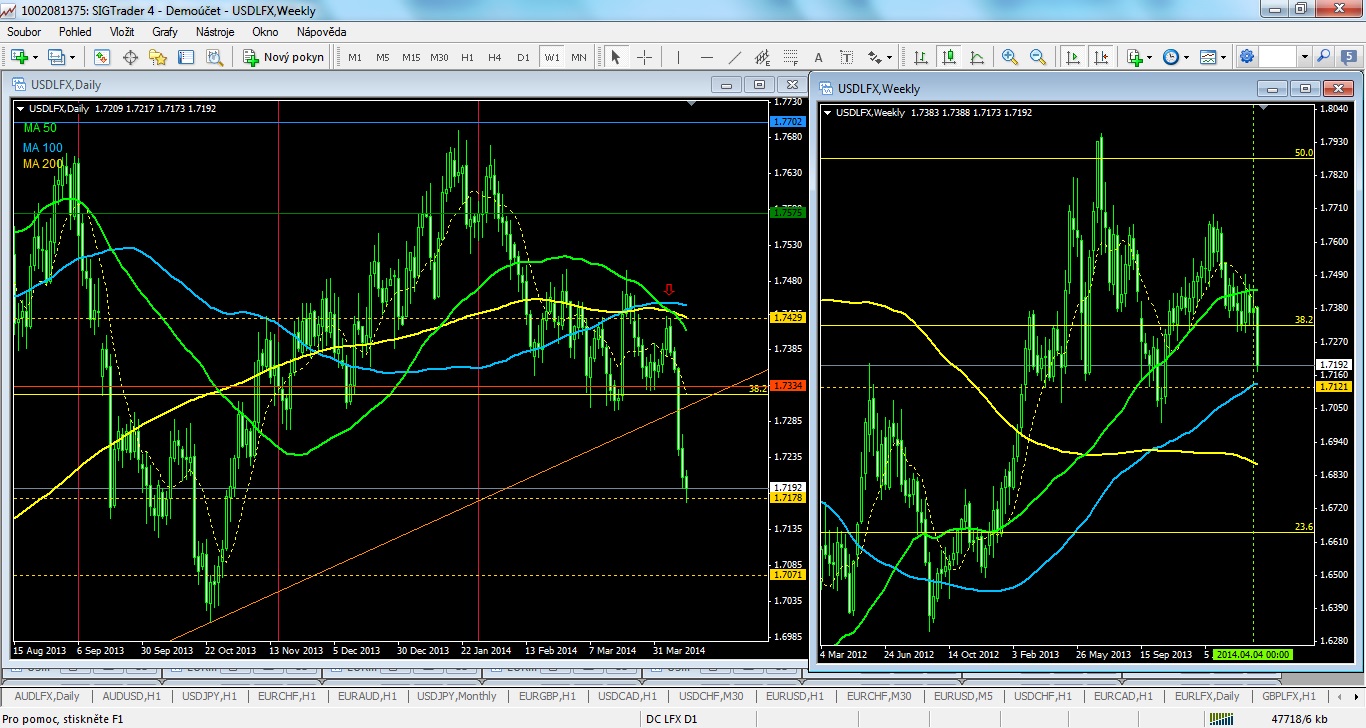
Task: Click the Arrows objects icon
Action: click(x=875, y=57)
